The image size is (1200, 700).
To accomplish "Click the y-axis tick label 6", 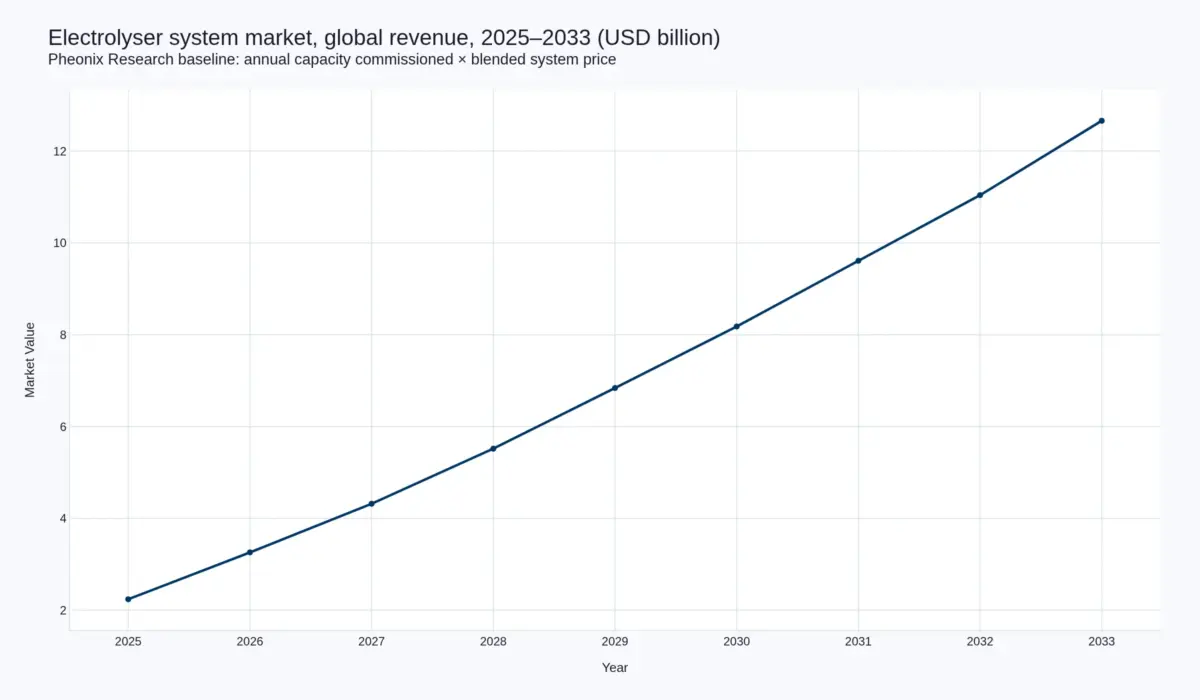I will pyautogui.click(x=62, y=427).
